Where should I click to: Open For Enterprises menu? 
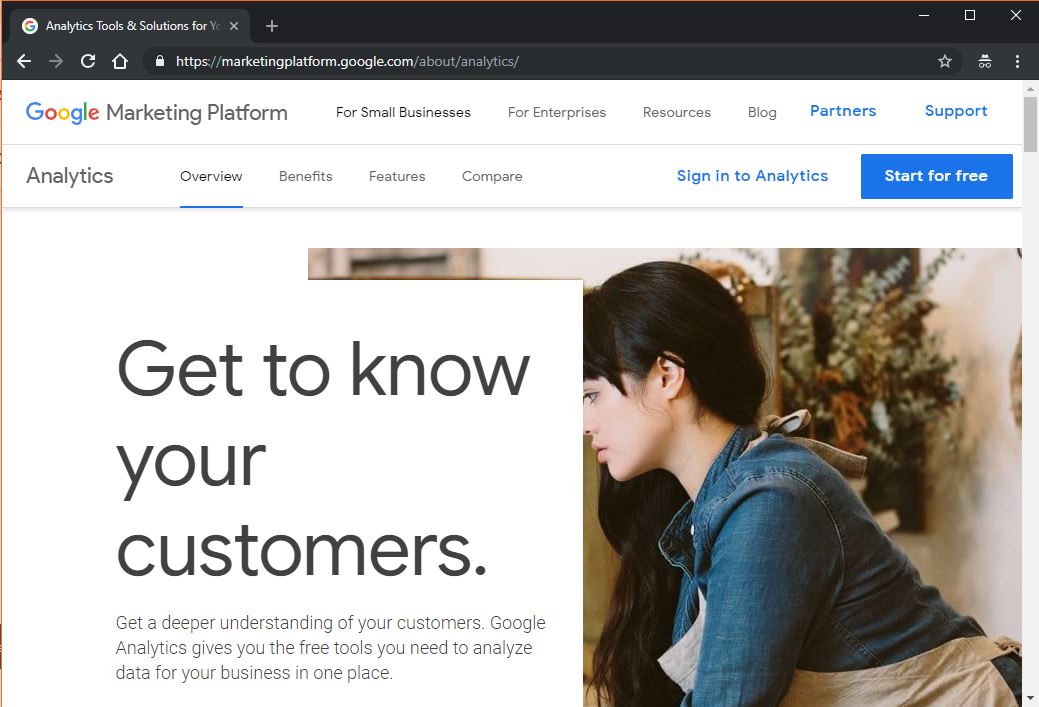[557, 112]
